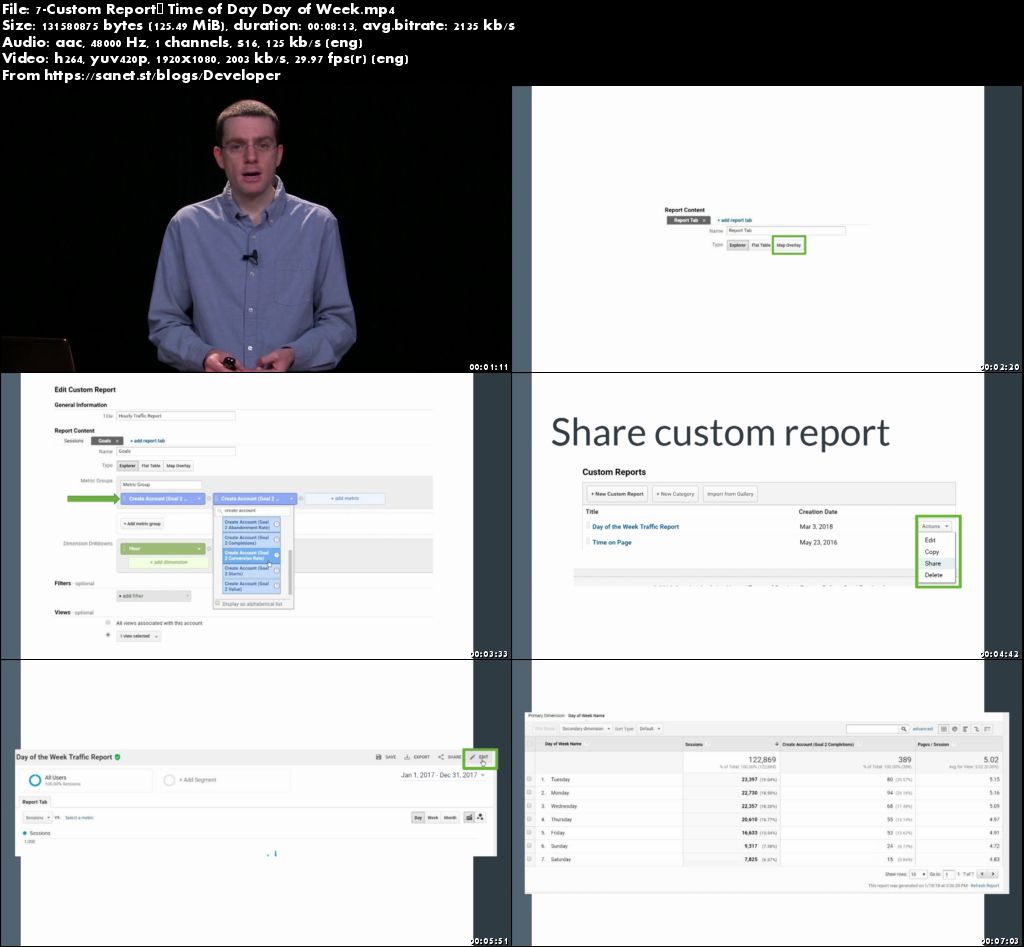Click the Export icon in report toolbar
The width and height of the screenshot is (1024, 947).
[x=407, y=757]
